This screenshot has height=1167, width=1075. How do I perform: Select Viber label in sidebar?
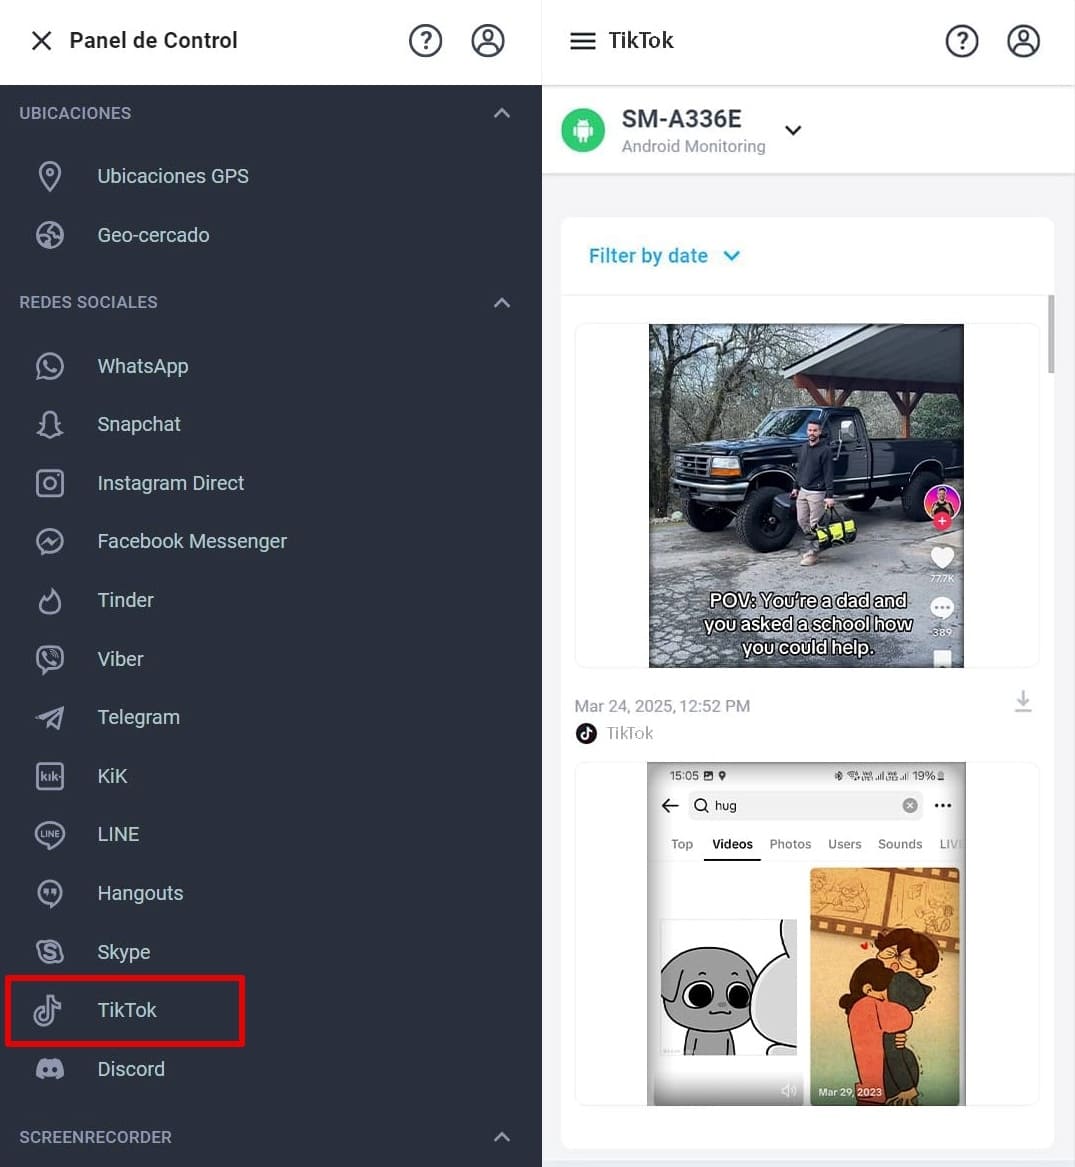pos(121,659)
